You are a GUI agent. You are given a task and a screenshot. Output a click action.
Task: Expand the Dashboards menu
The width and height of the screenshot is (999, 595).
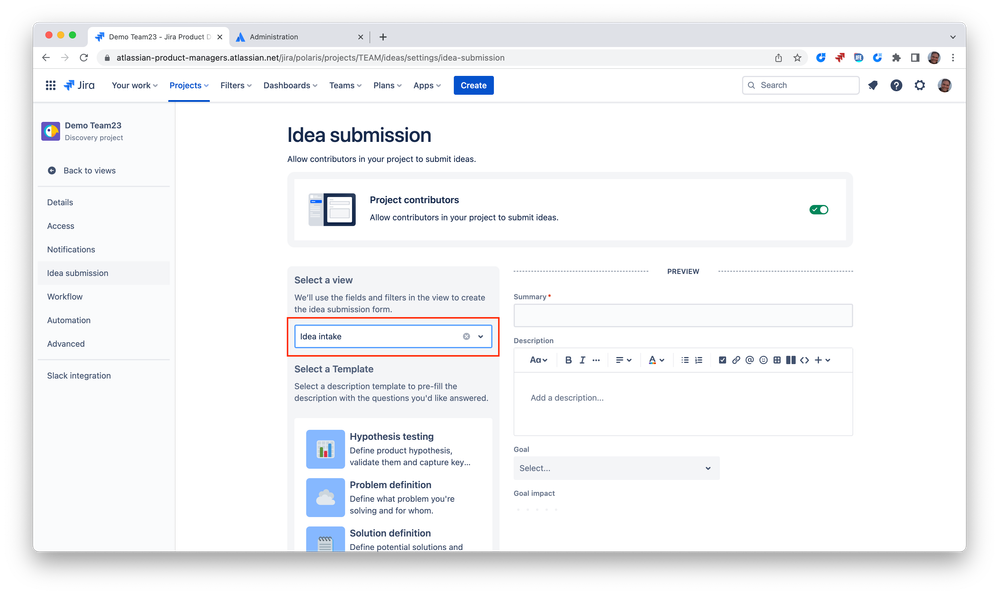[290, 85]
